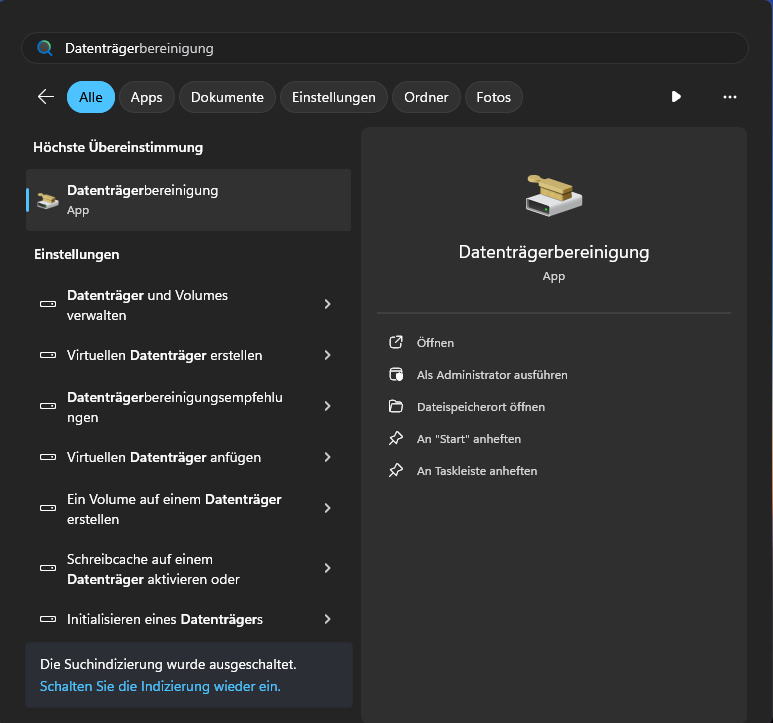Click drive icon beside Schreibcache auf einem Datenträger

pyautogui.click(x=48, y=568)
